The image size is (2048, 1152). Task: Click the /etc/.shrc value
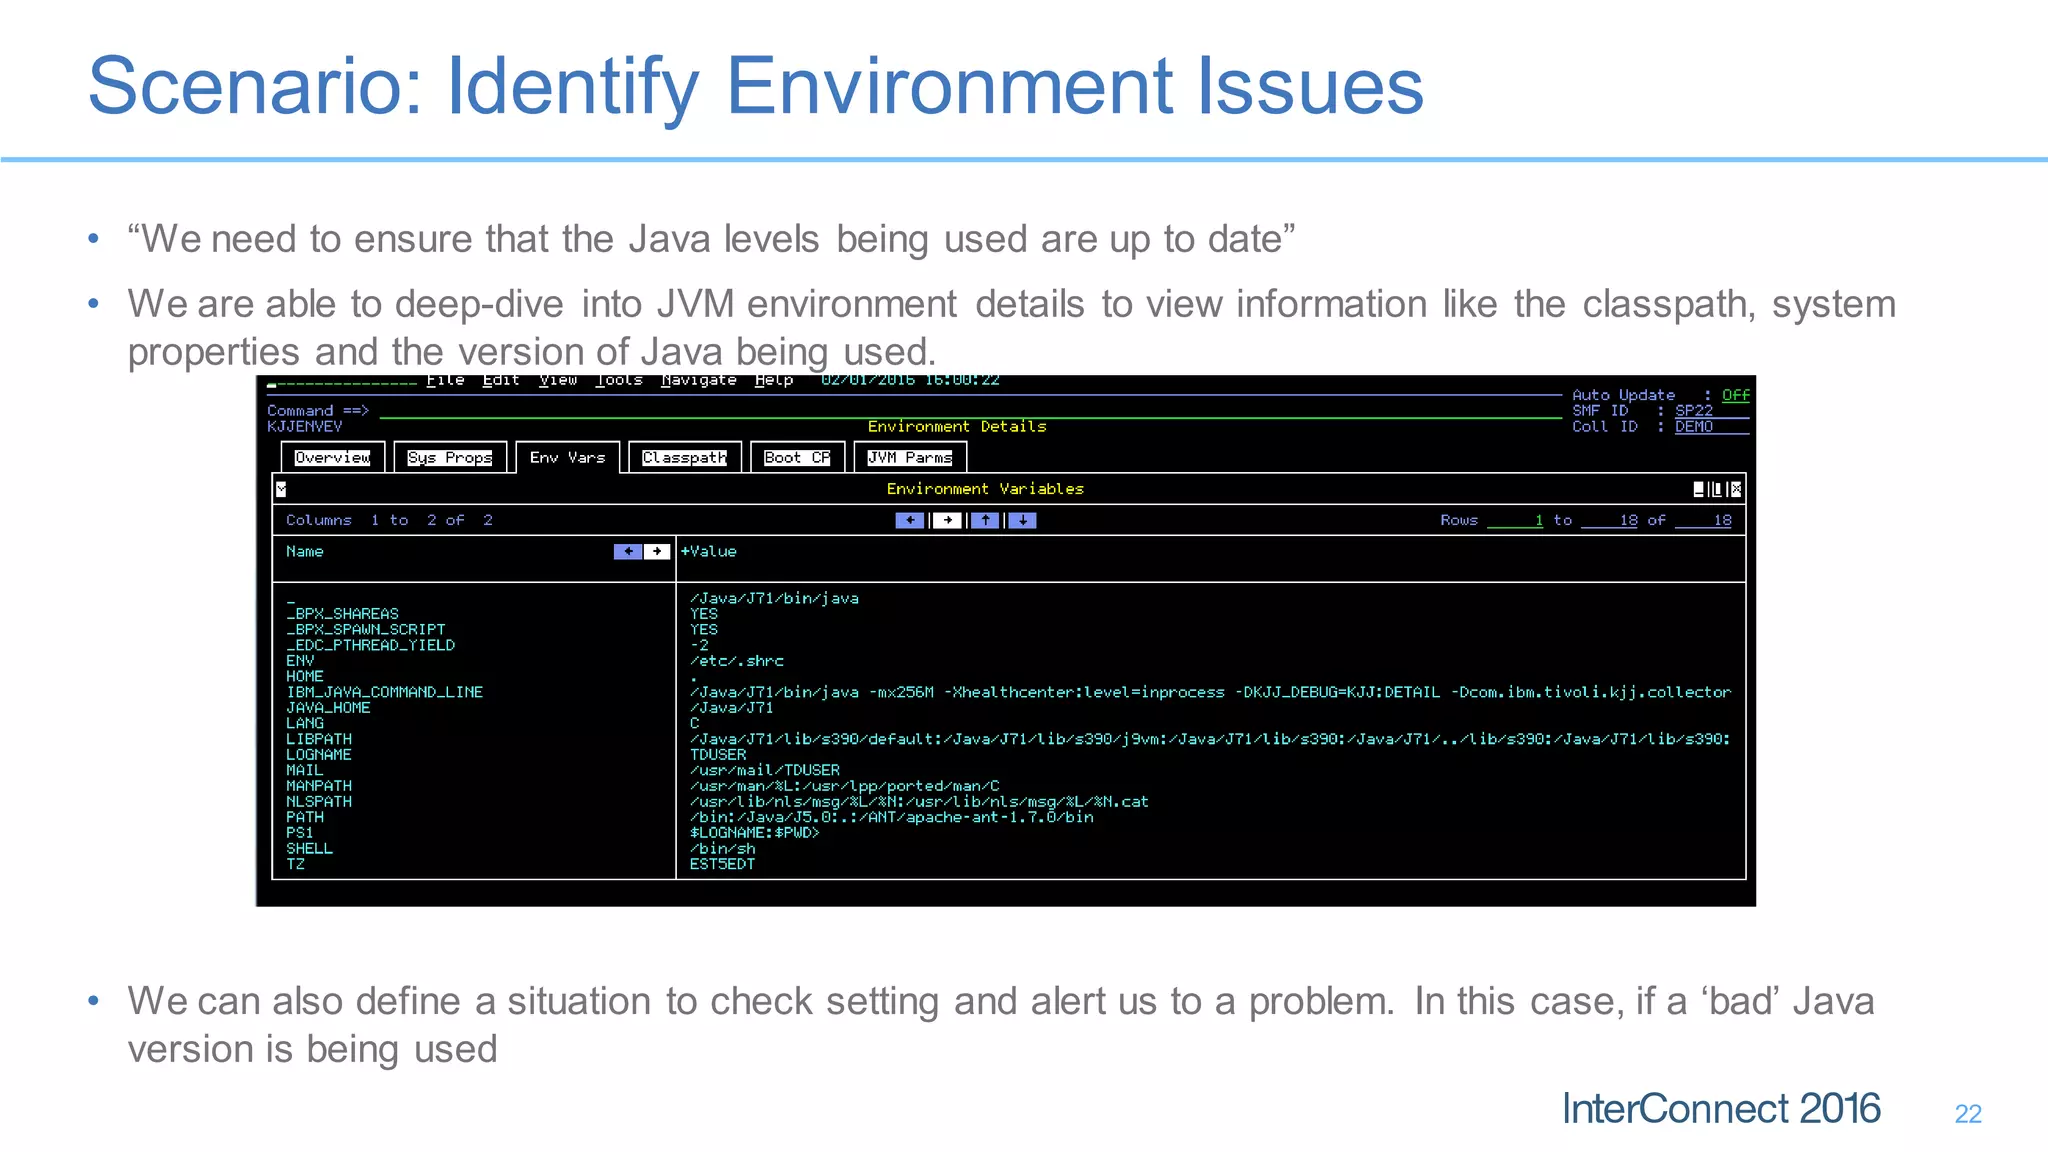click(737, 661)
